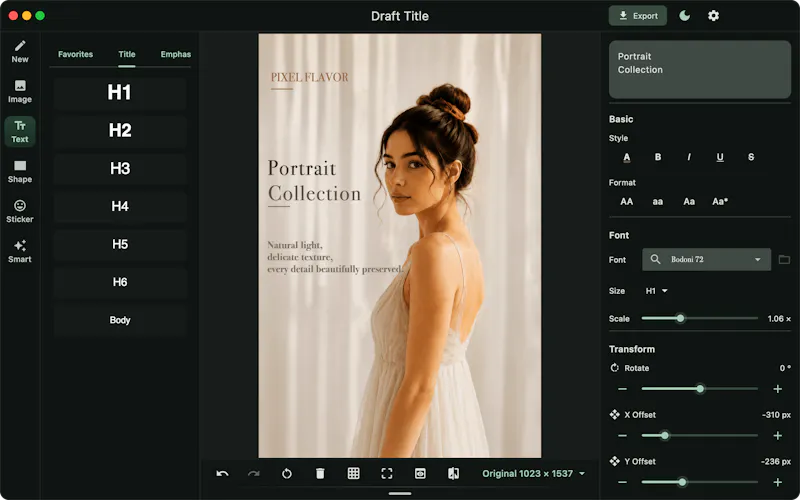Screen dimensions: 800x500
Task: Open the Smart tool in sidebar
Action: pos(20,252)
